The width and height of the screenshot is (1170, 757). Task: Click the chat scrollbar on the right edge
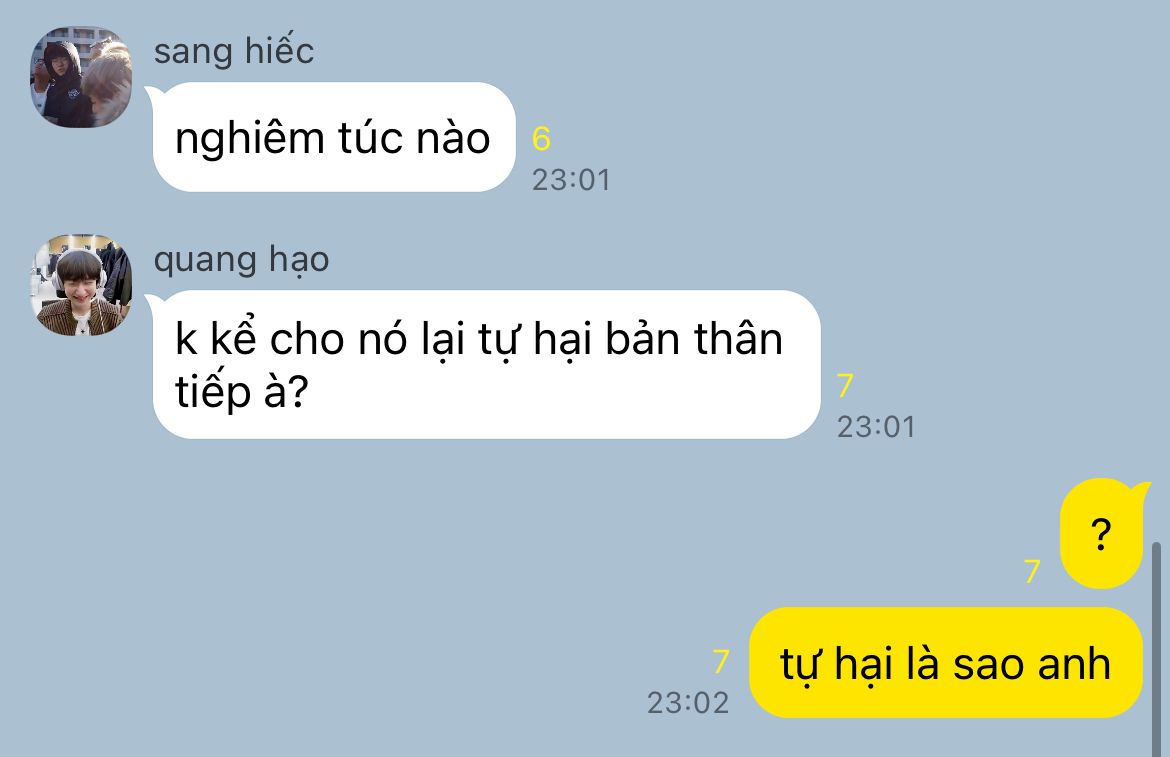(x=1157, y=649)
